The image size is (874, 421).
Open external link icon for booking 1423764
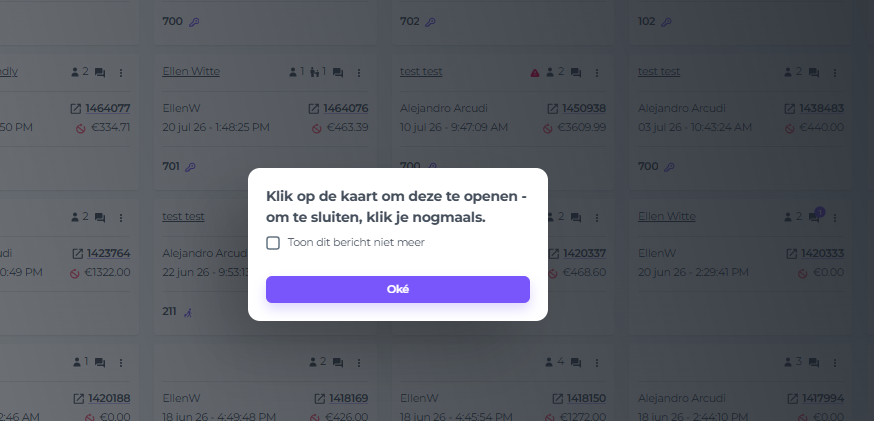[77, 254]
